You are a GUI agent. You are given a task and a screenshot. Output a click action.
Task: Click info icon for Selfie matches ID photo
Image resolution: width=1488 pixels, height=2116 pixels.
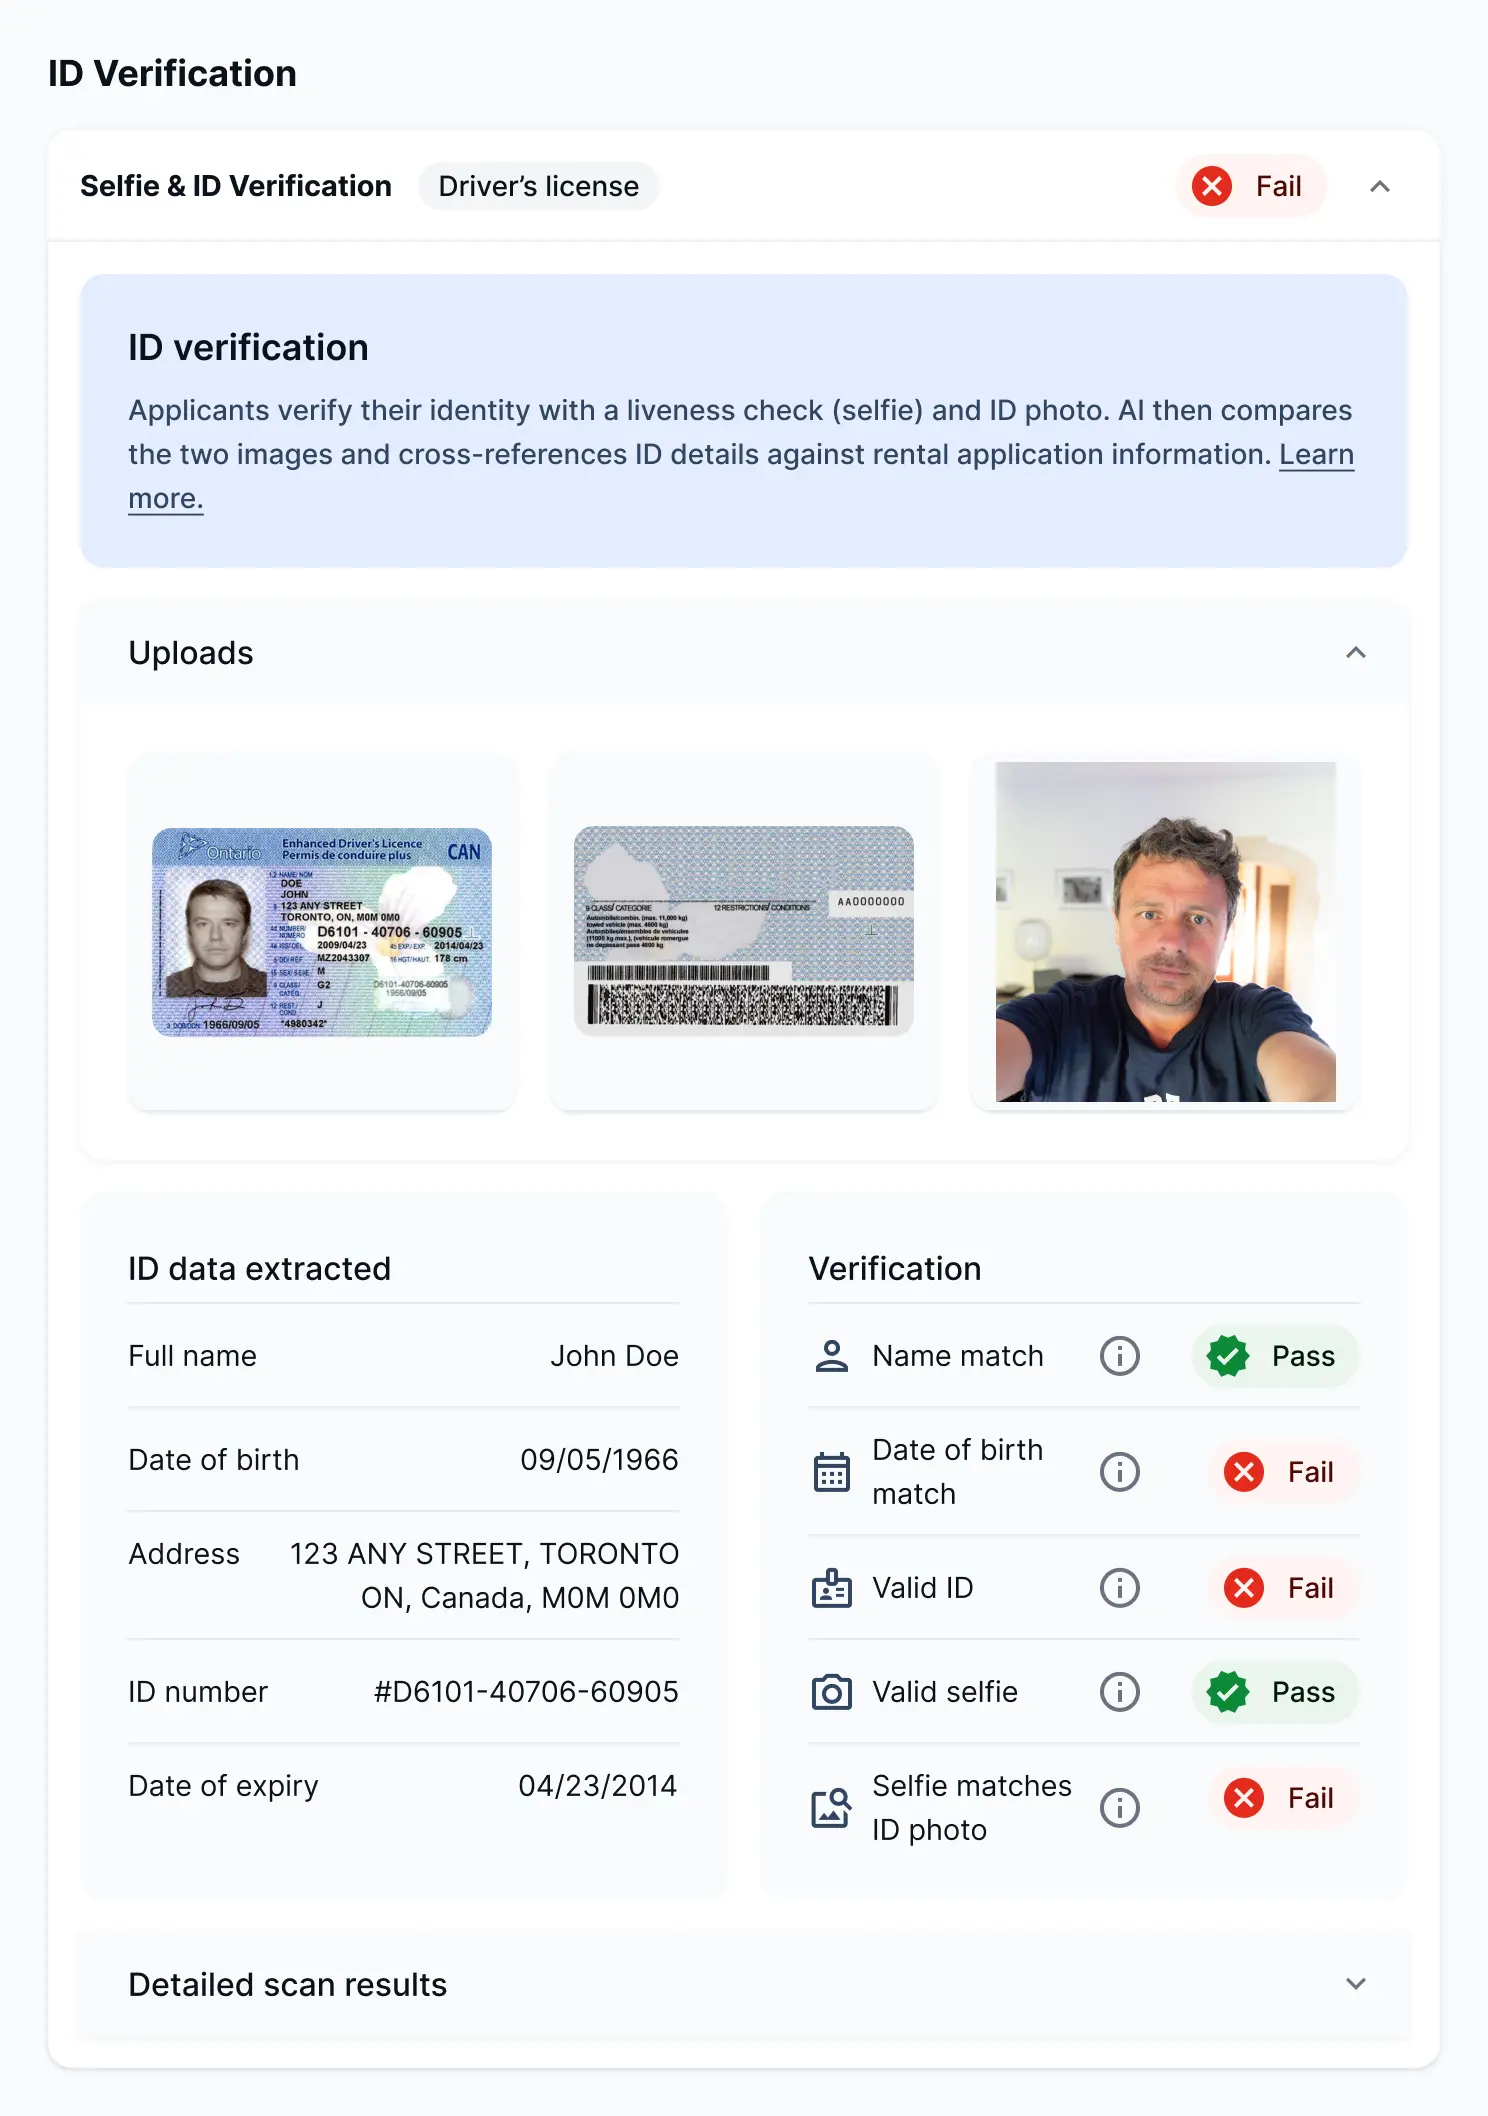click(1119, 1808)
